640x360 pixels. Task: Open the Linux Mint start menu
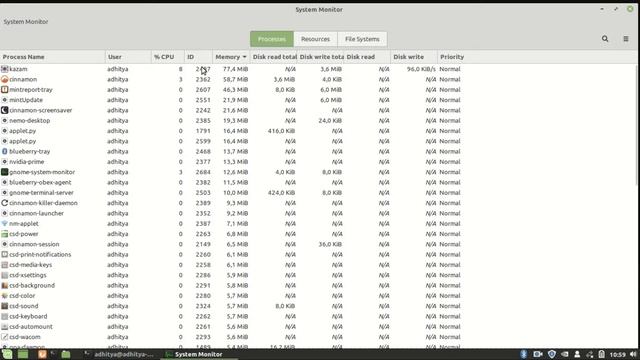(x=7, y=354)
